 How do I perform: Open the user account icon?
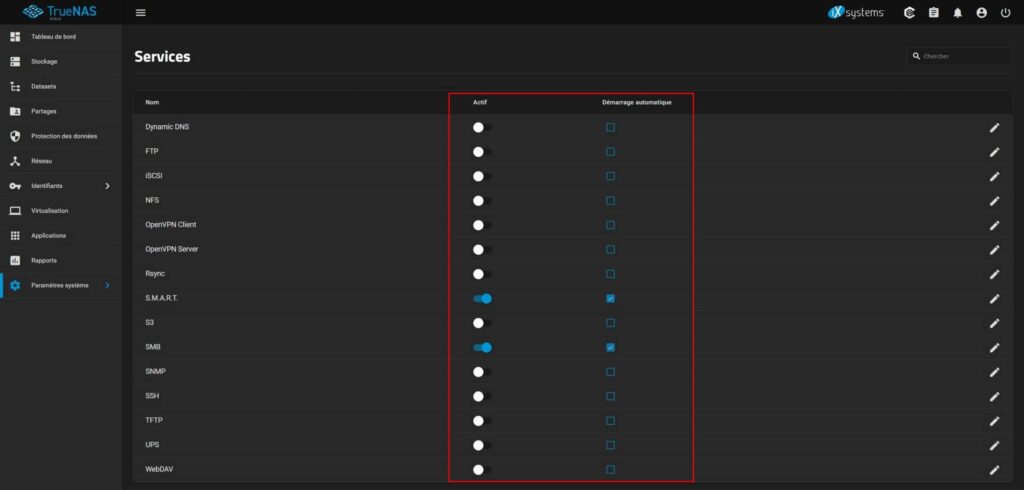(982, 12)
